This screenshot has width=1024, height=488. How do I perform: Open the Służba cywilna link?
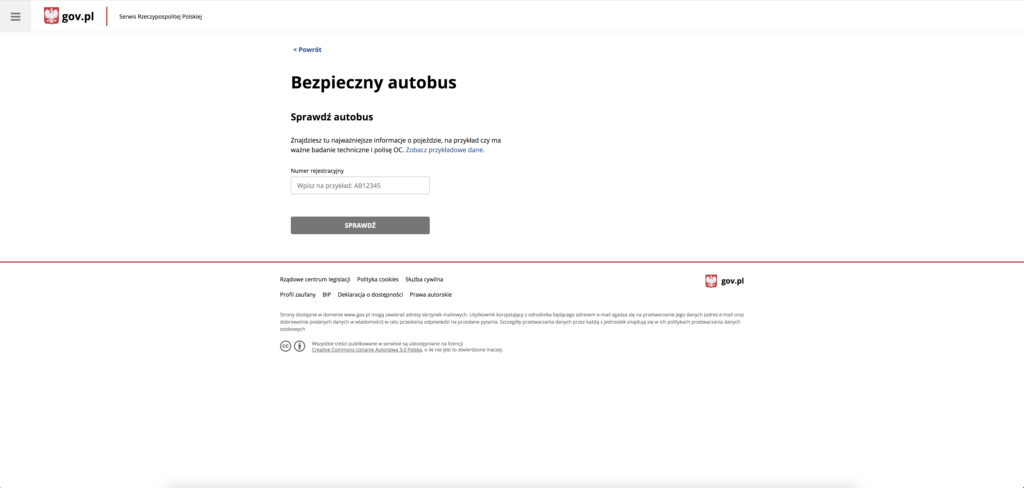[424, 280]
